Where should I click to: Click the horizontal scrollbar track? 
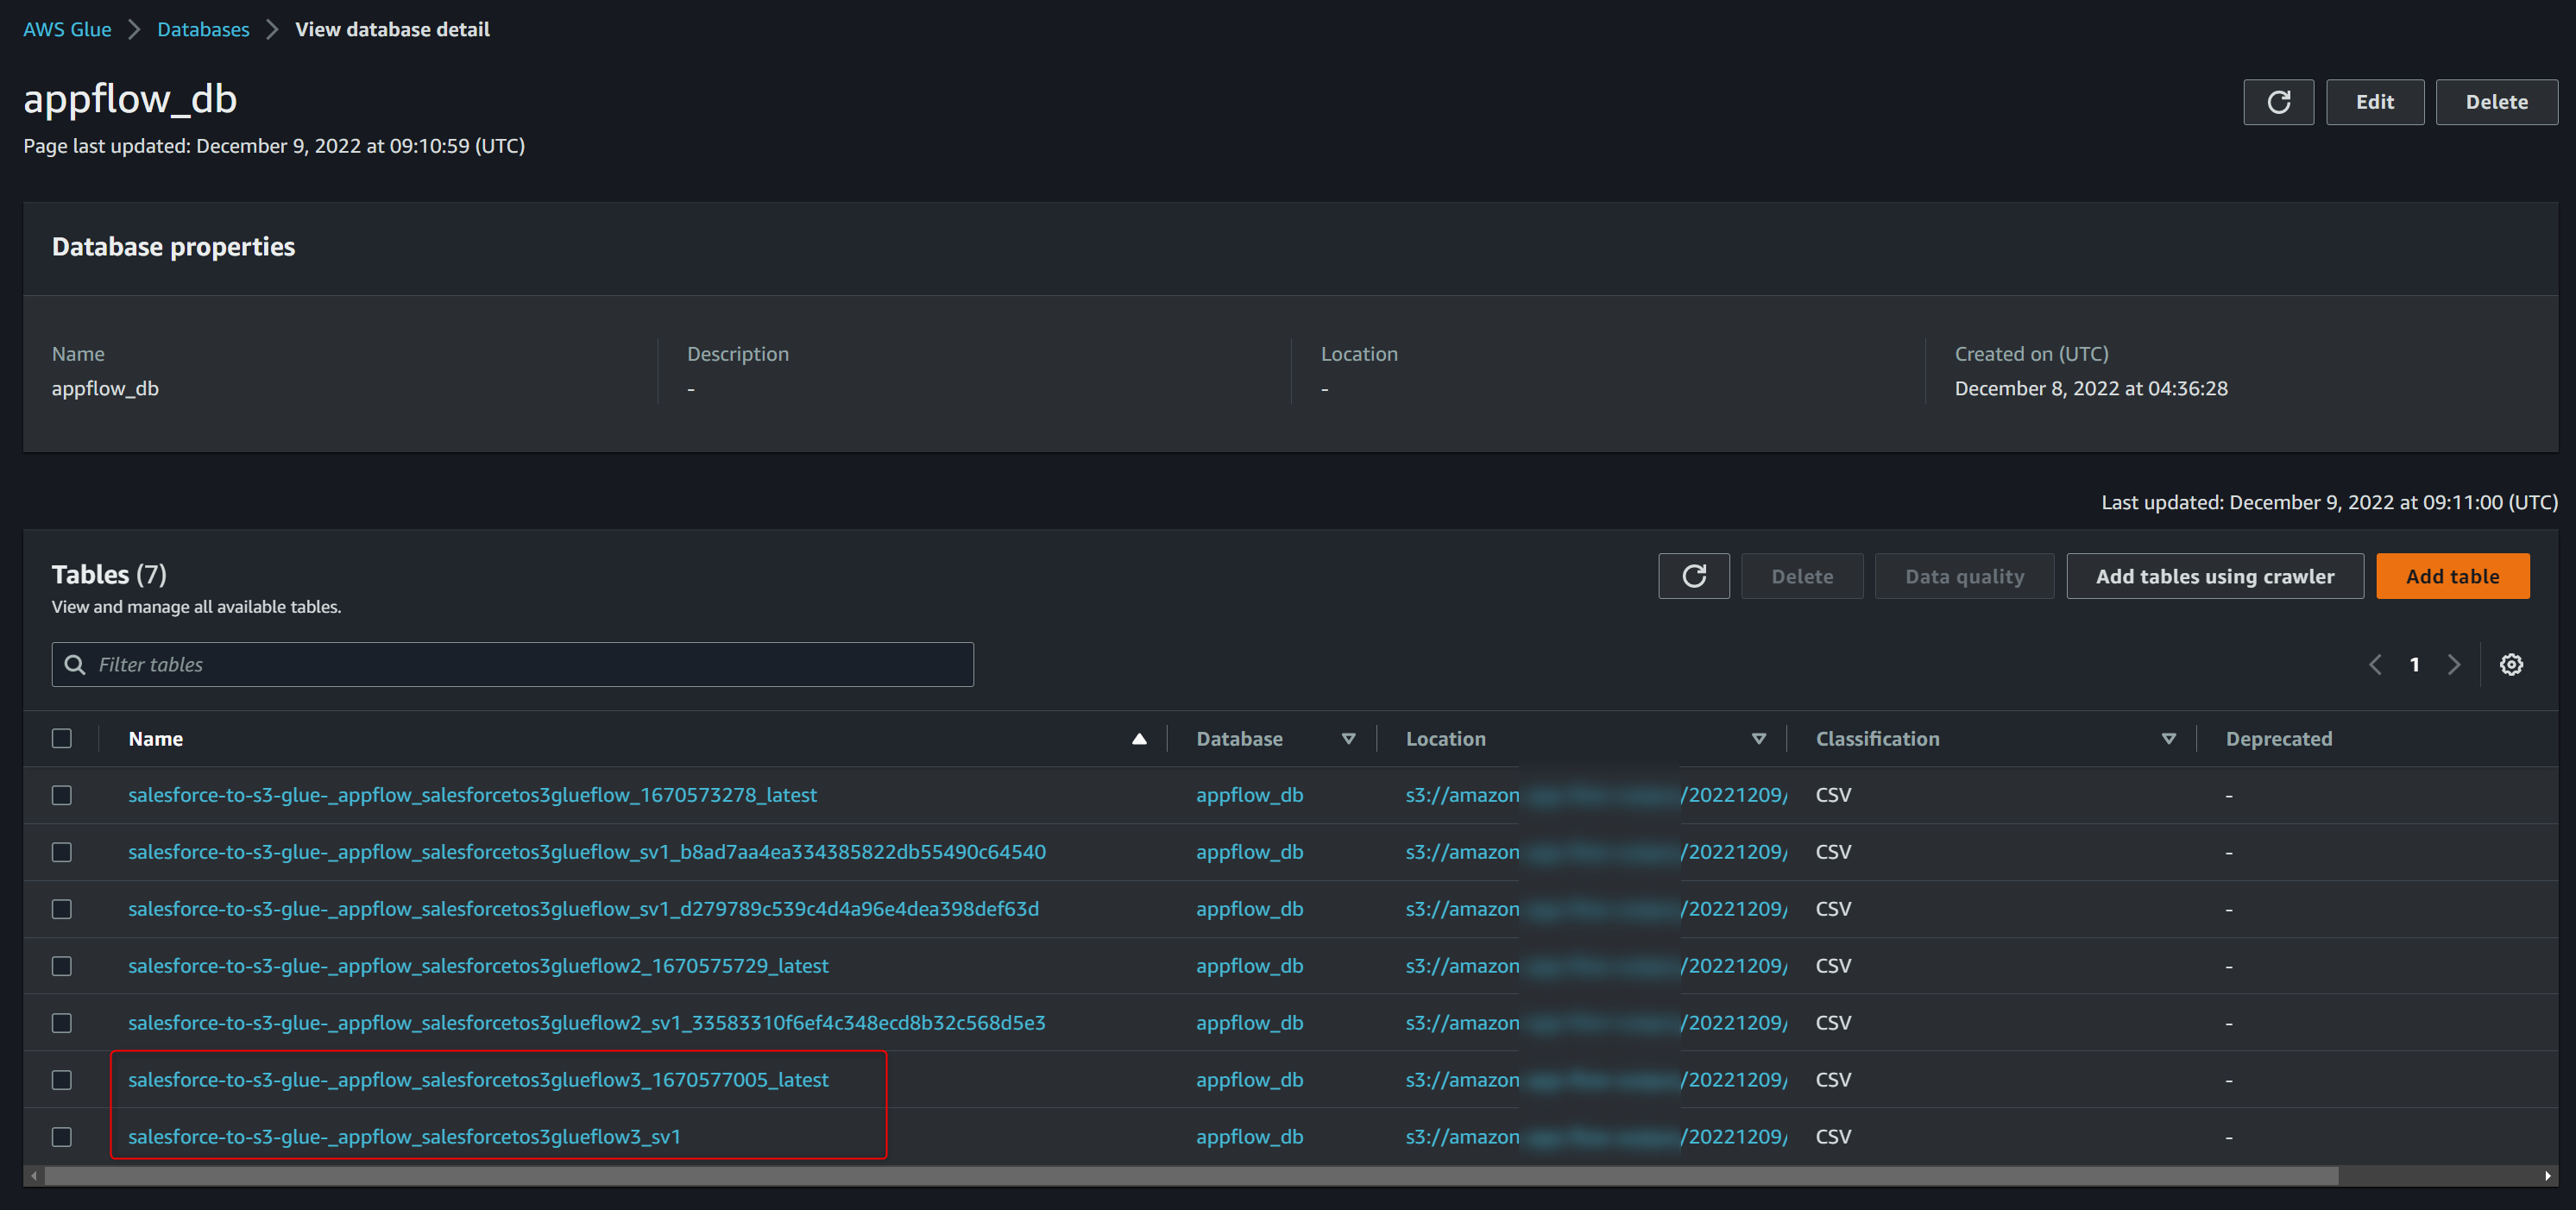(2440, 1176)
